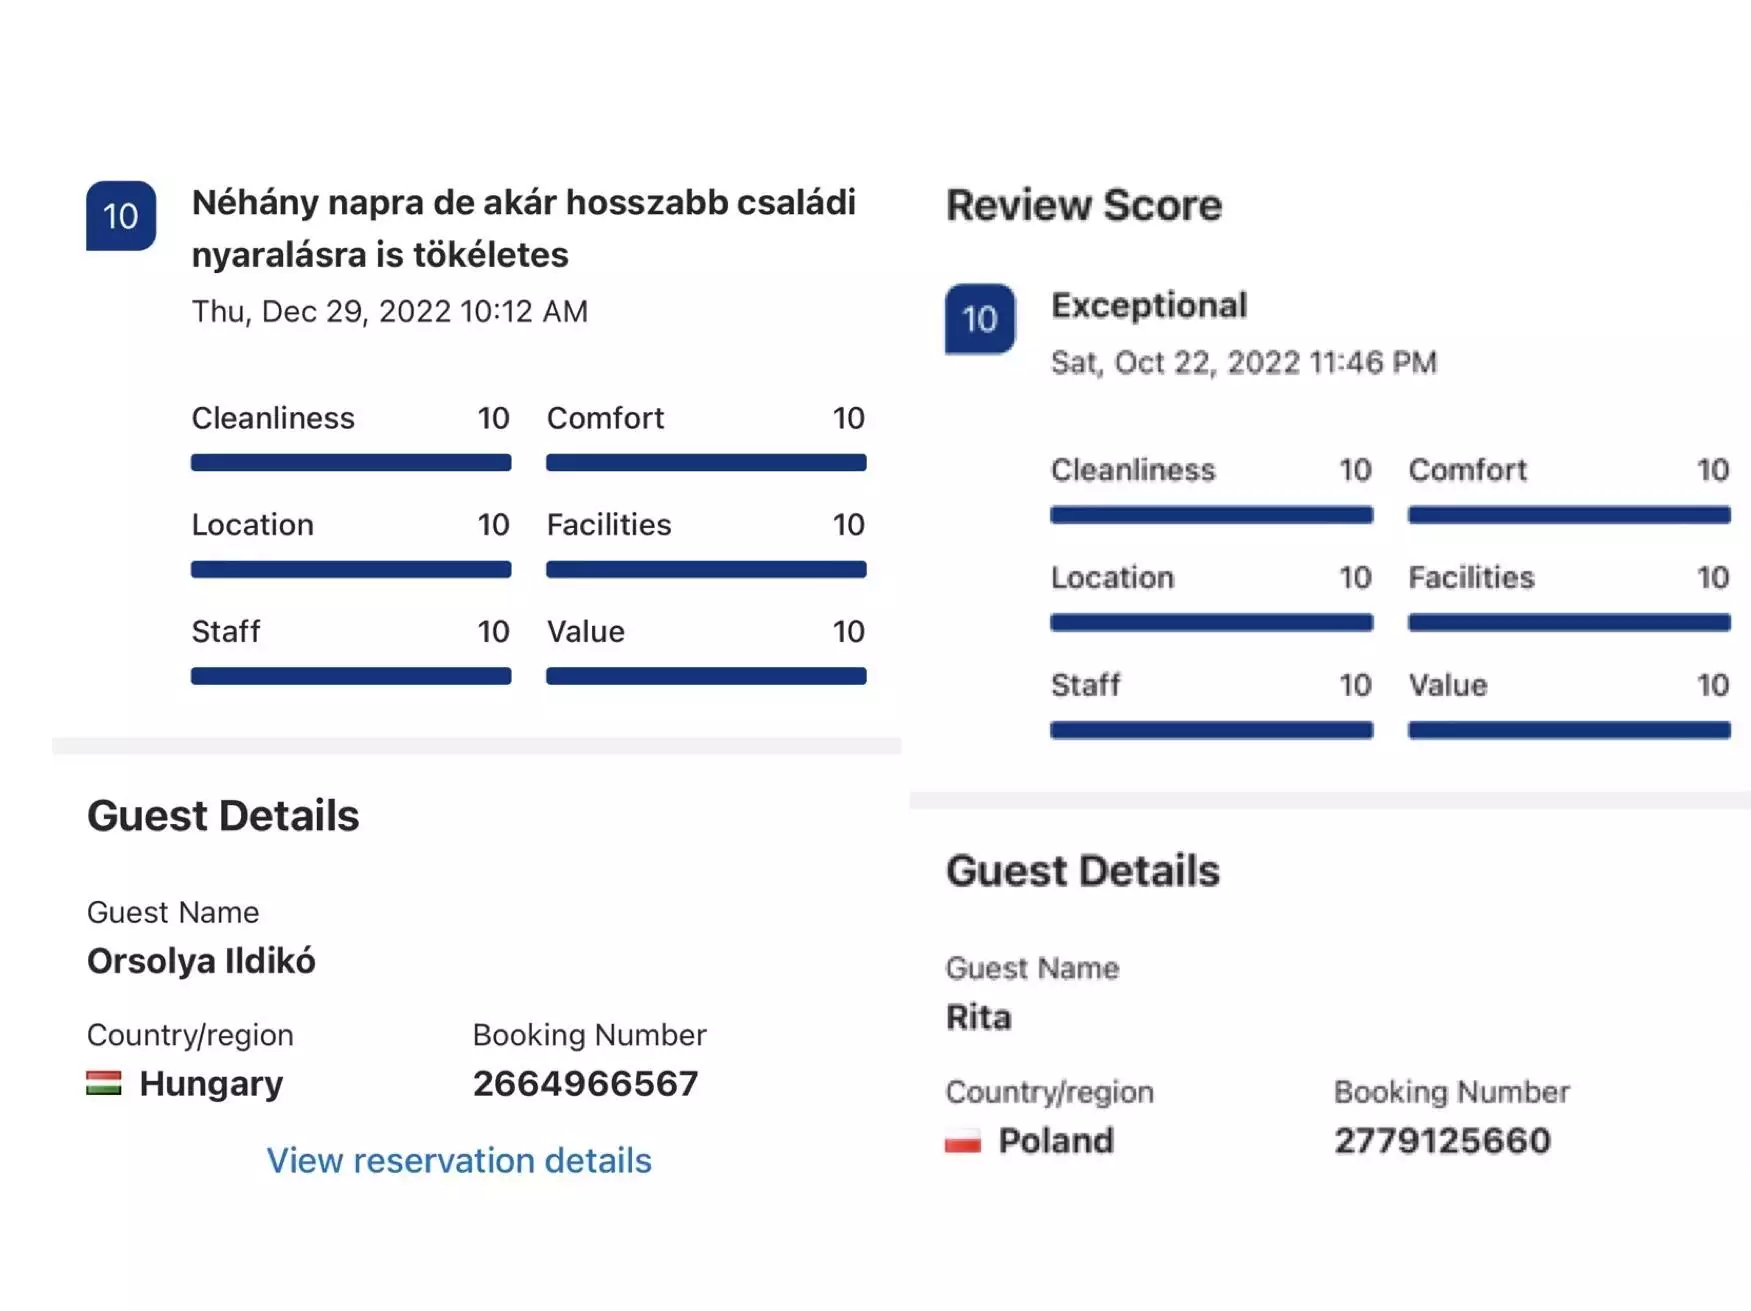Click the Exceptional review's Facilities rating bar

coord(1569,623)
